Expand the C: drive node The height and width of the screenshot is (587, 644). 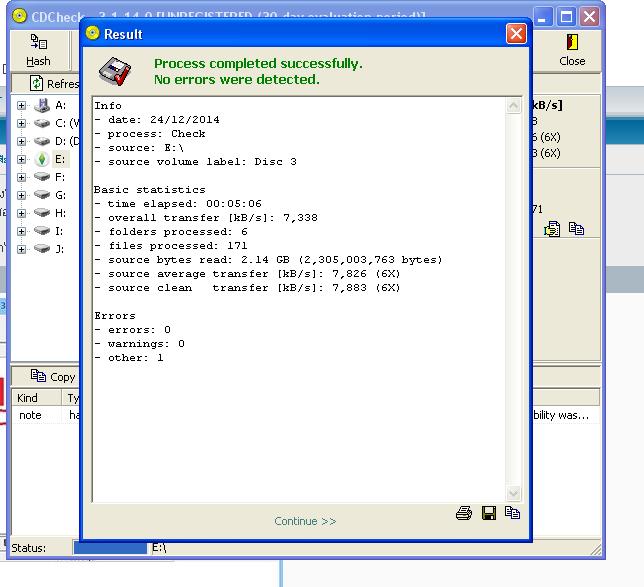click(22, 123)
